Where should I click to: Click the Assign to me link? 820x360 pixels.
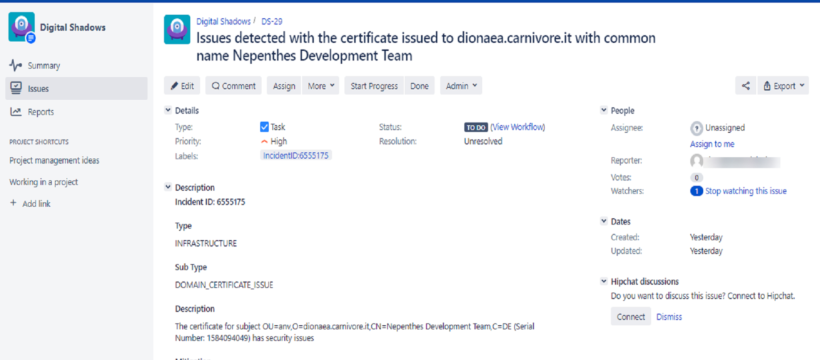click(712, 144)
